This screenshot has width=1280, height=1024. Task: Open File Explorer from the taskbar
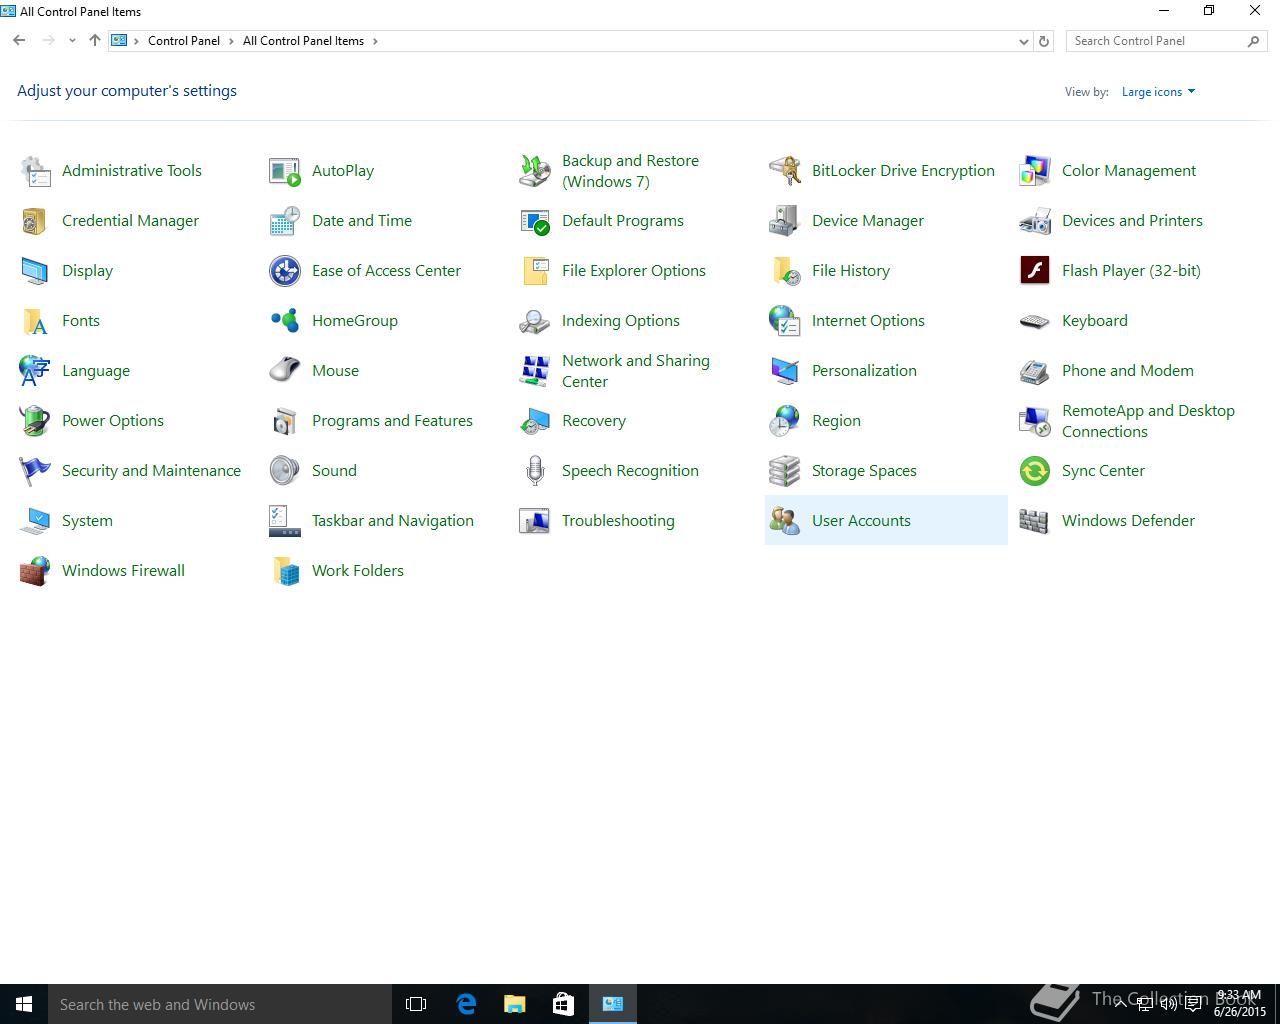514,1004
